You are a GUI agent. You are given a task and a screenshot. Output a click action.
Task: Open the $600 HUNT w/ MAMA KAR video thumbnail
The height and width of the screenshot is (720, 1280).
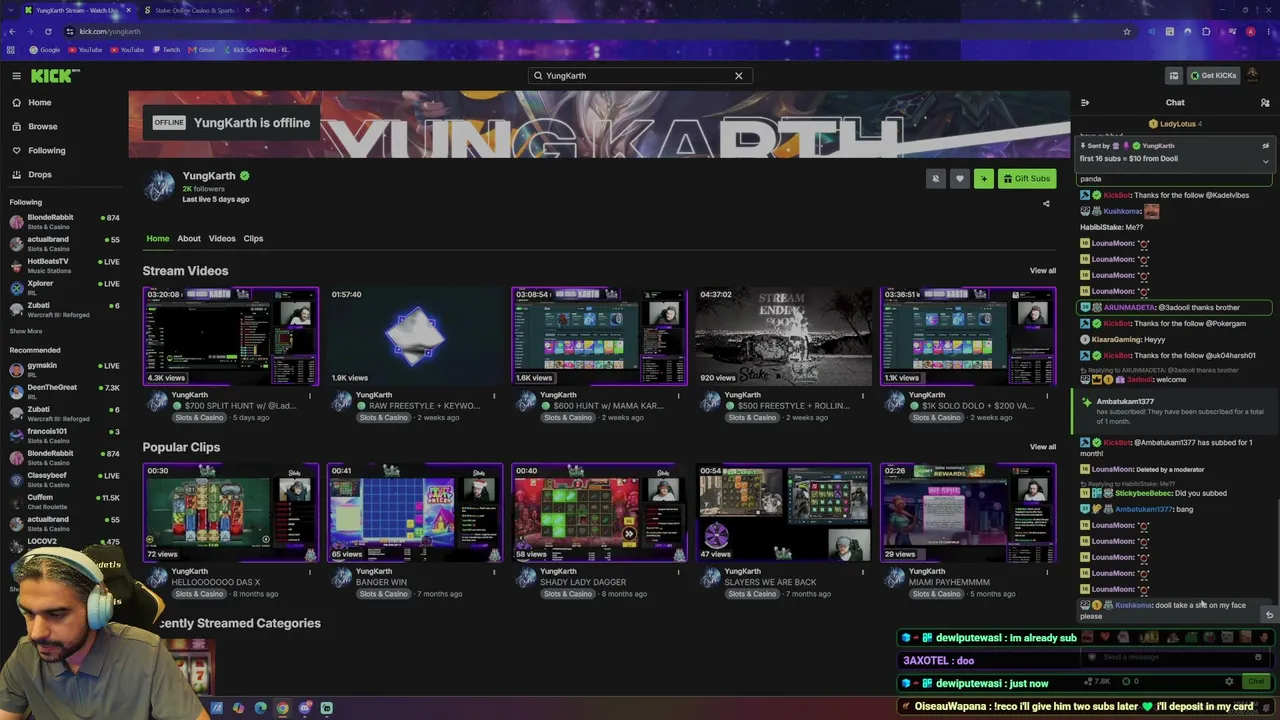pos(599,336)
